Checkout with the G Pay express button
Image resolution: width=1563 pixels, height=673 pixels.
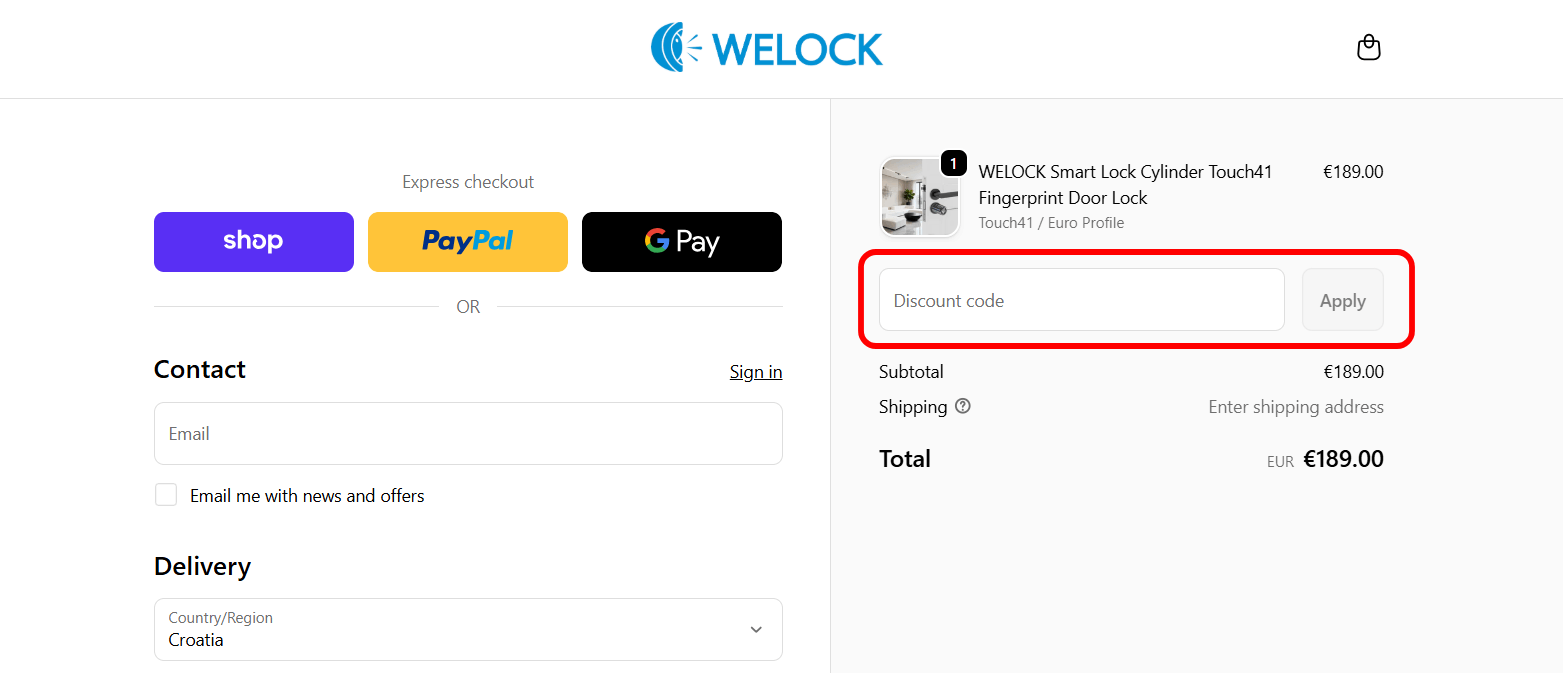[681, 241]
